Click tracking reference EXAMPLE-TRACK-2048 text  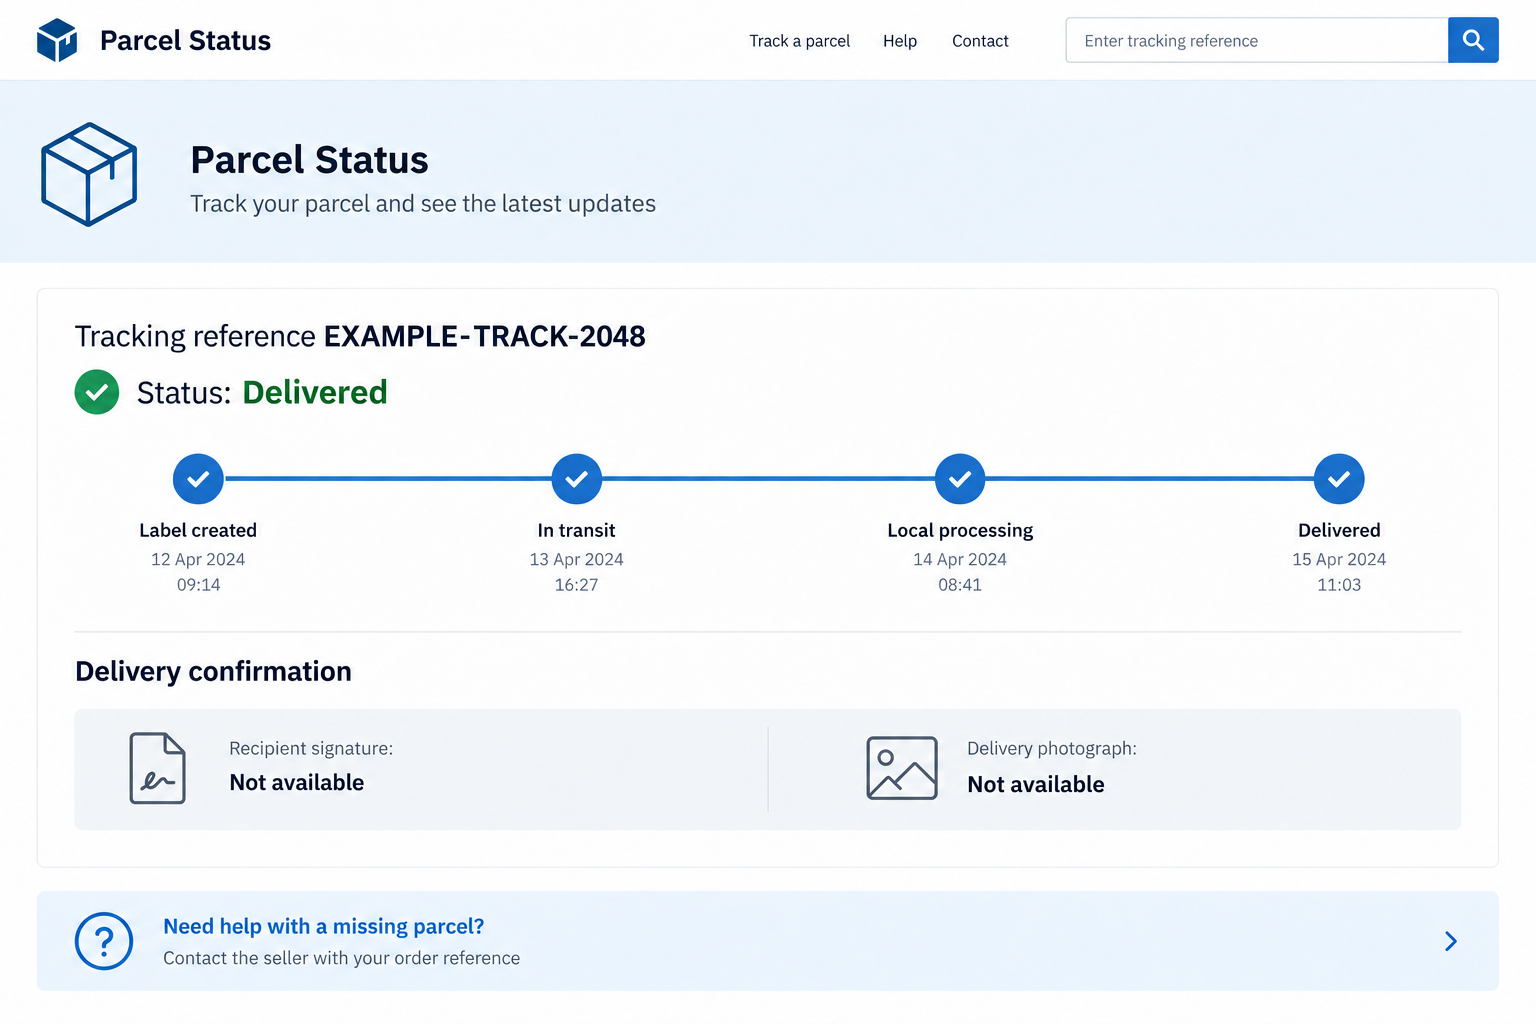[x=485, y=336]
